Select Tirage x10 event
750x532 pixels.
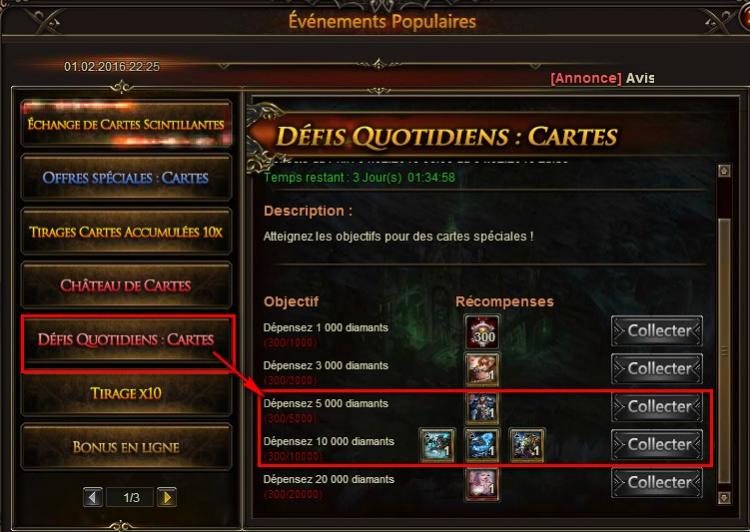[126, 393]
